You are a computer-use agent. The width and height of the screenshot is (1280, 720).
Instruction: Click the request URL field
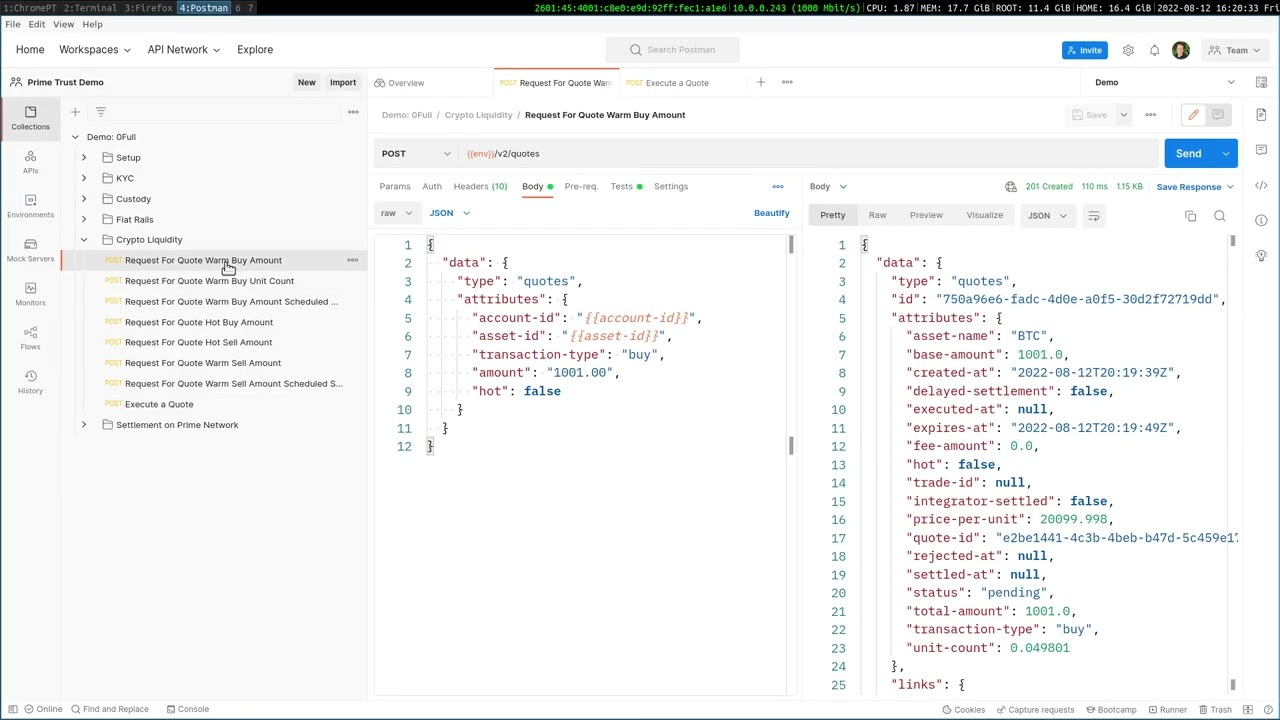coord(808,154)
